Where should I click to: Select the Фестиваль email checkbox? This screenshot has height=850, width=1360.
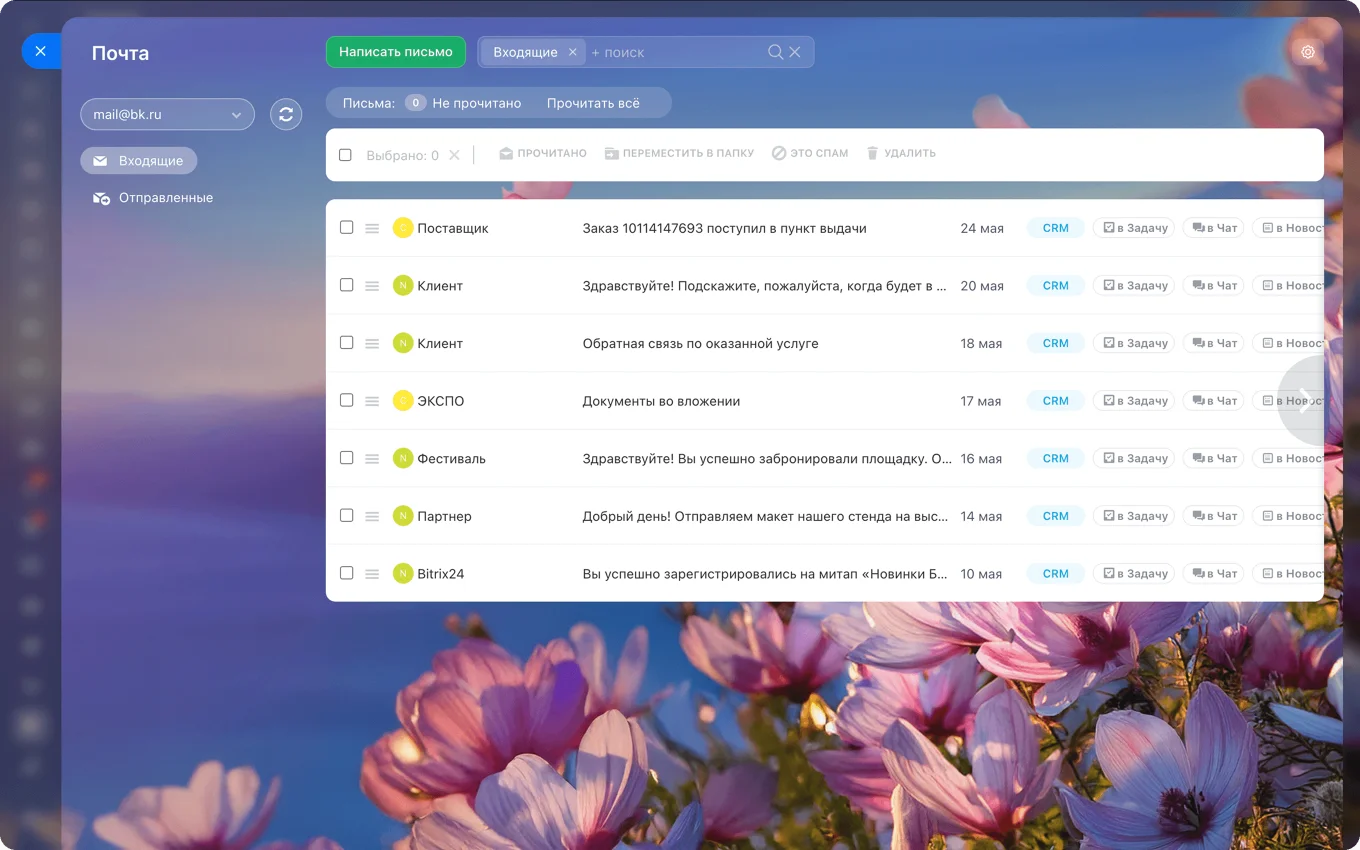click(x=346, y=458)
